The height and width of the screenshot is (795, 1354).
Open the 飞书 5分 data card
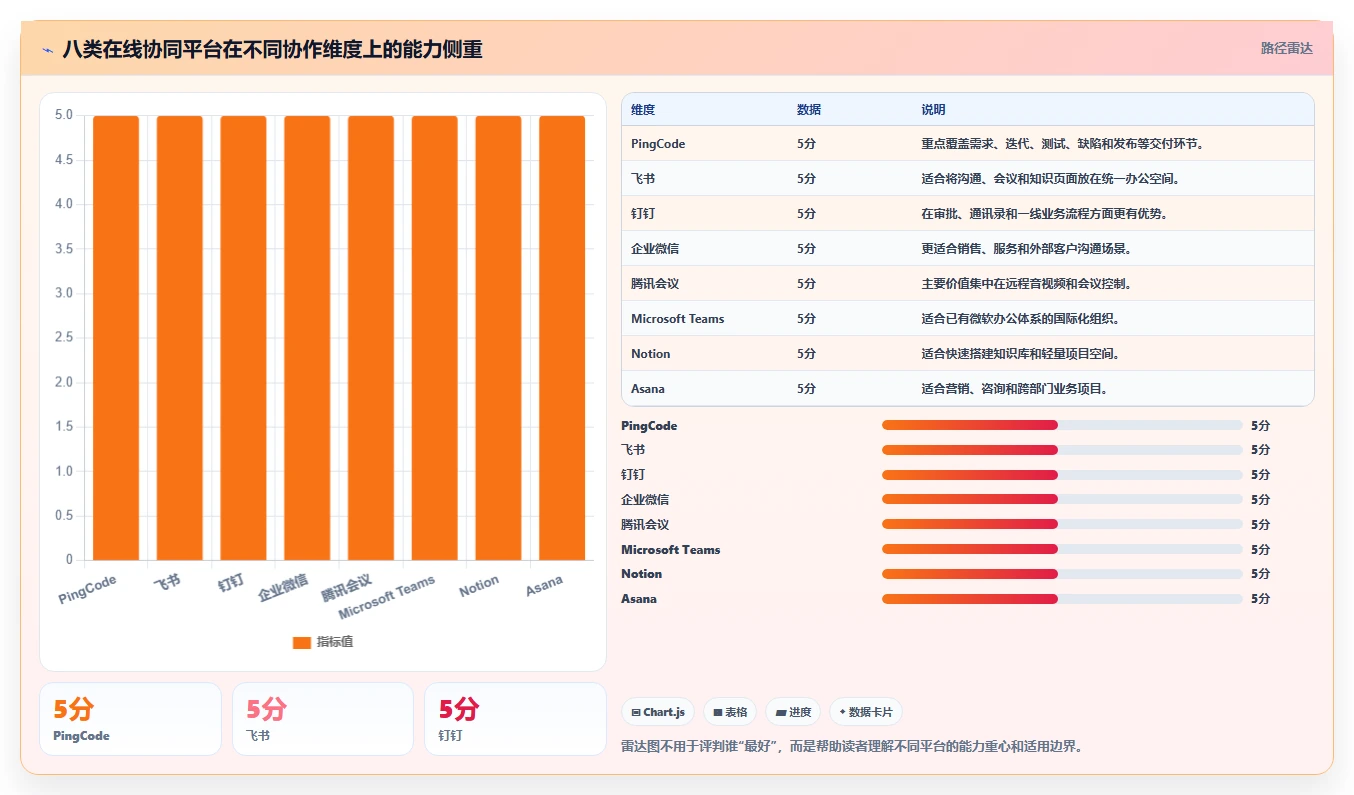tap(323, 719)
